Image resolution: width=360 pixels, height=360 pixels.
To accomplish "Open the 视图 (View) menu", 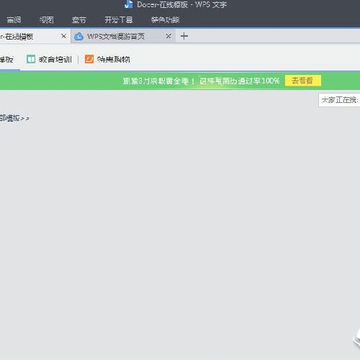I will tap(46, 20).
